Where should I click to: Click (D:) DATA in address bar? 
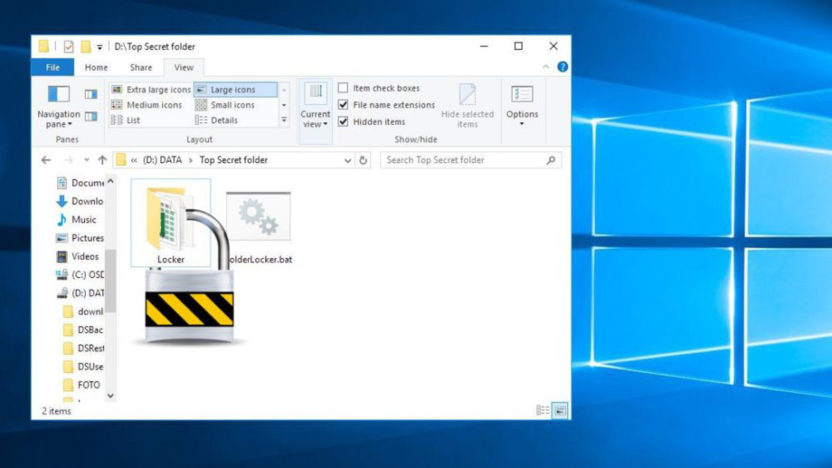pos(162,160)
